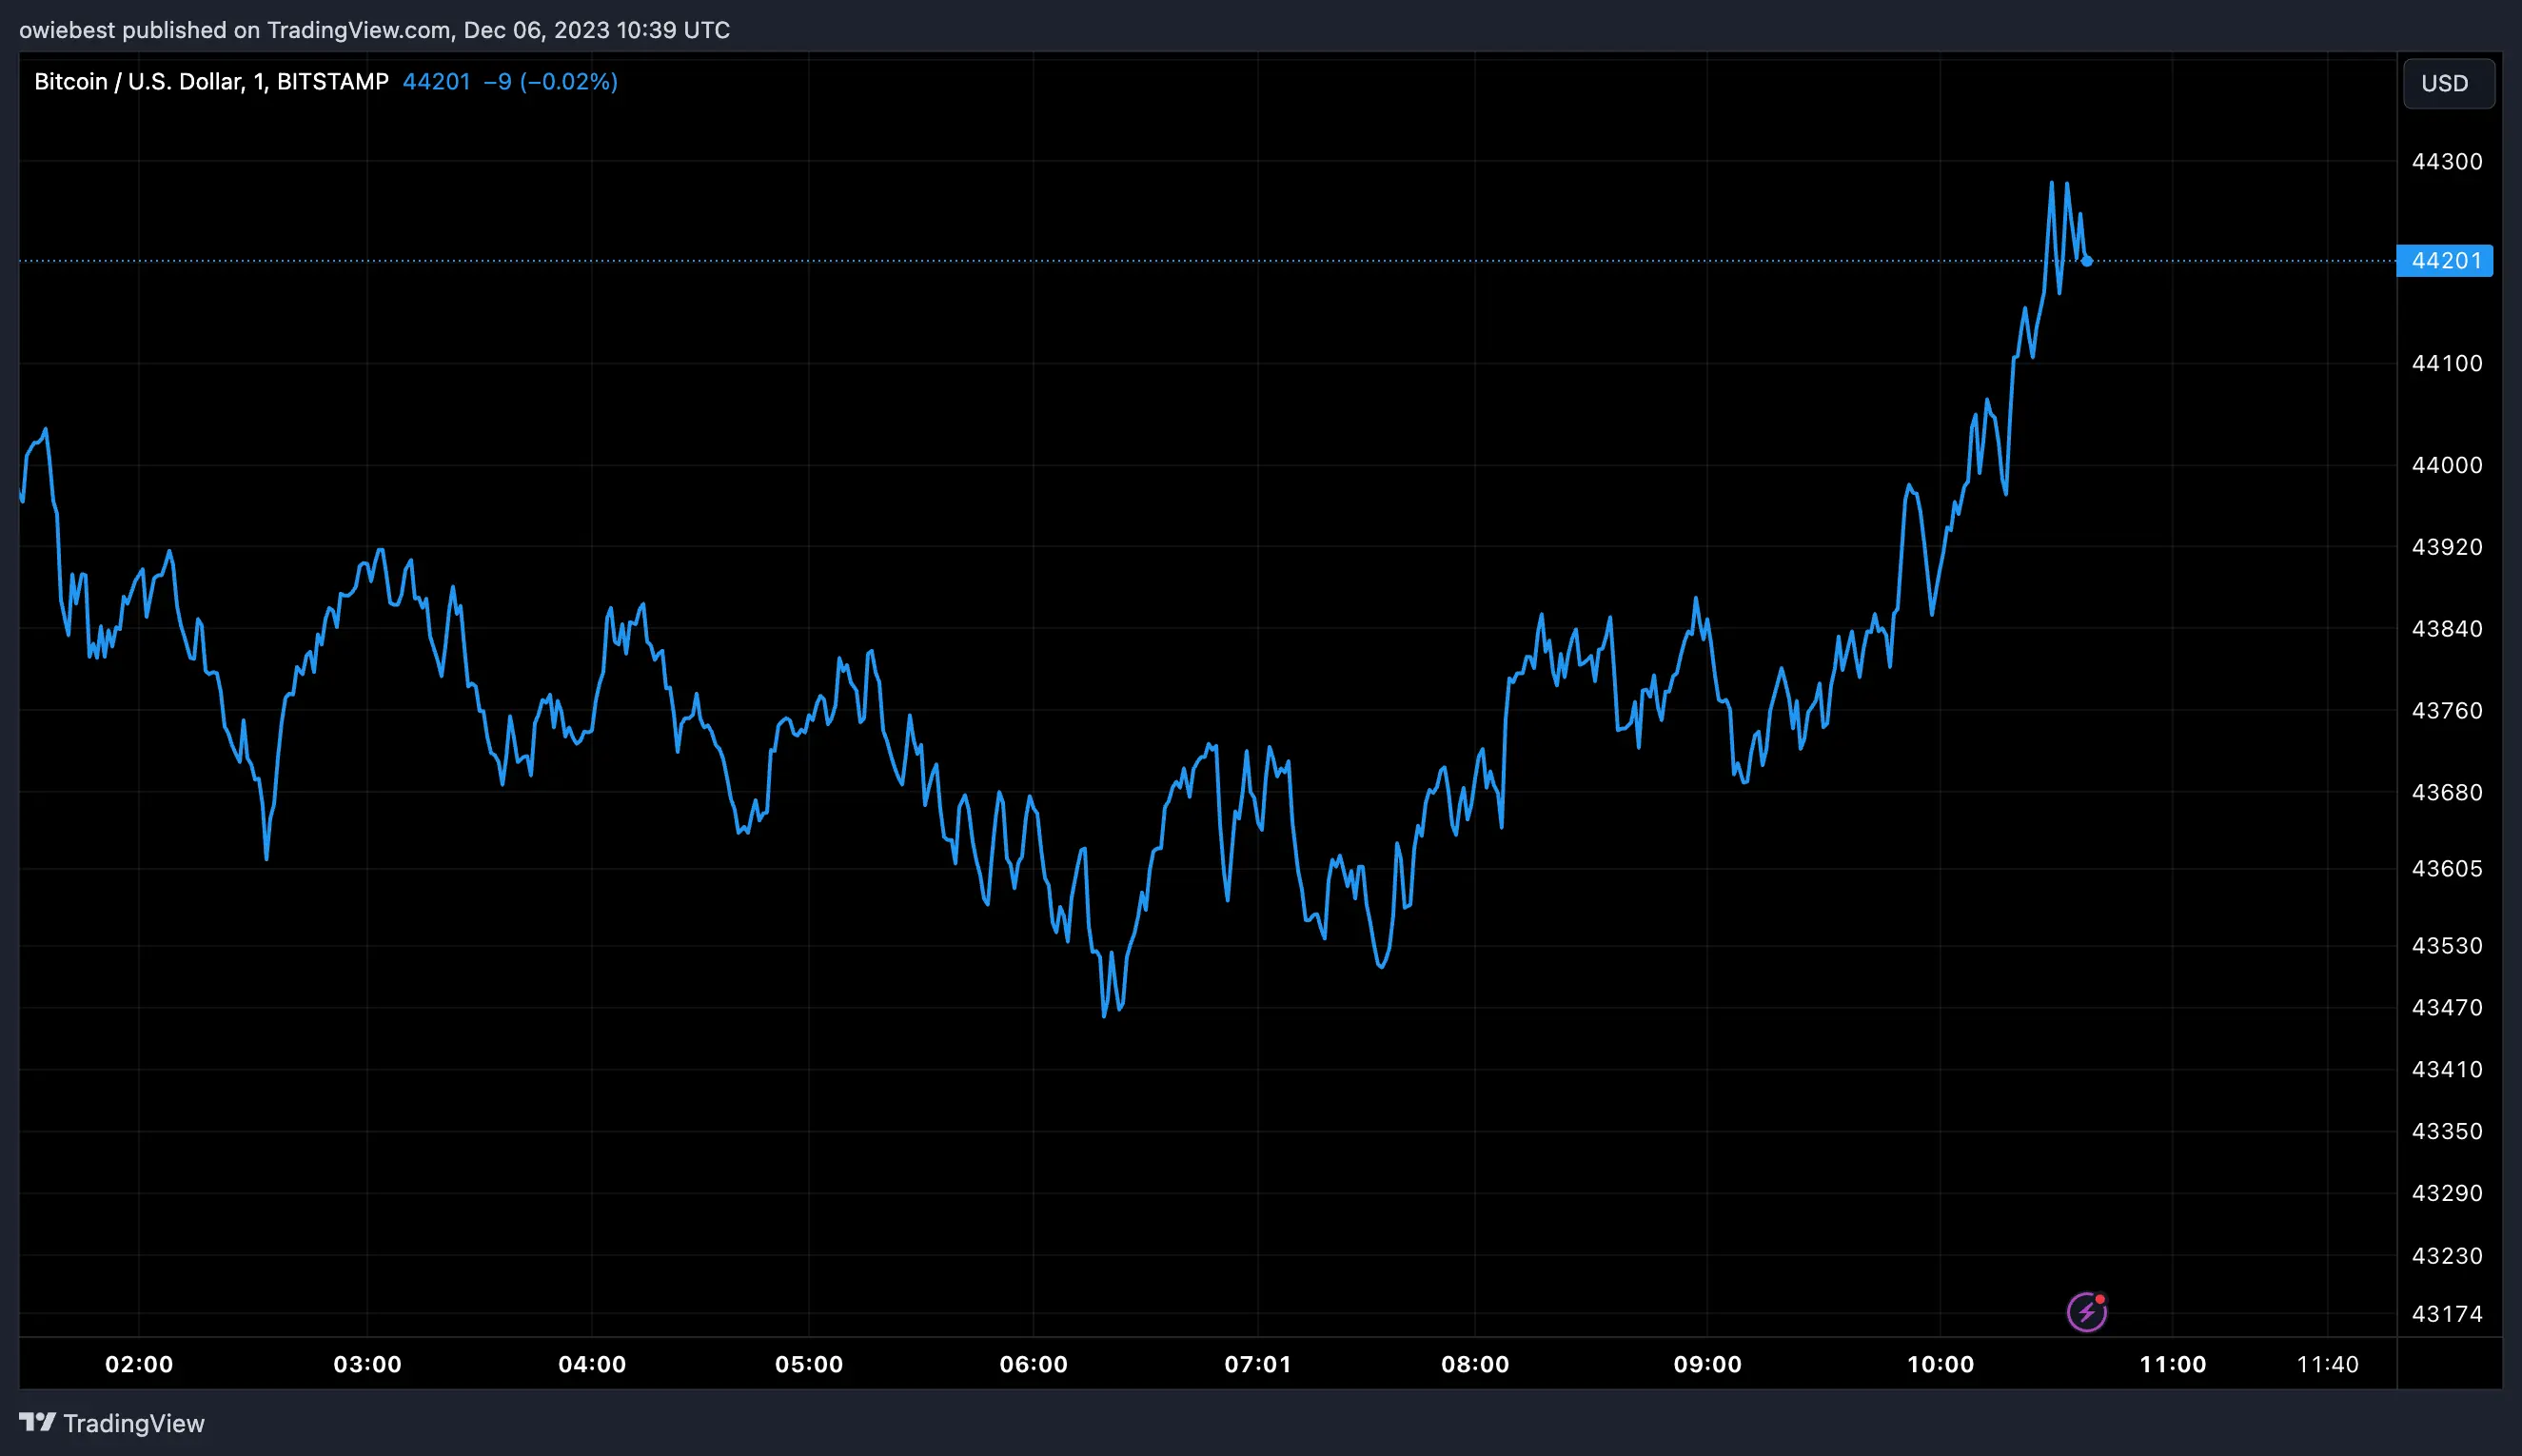Select the 06:00 time axis label
Image resolution: width=2522 pixels, height=1456 pixels.
1035,1363
